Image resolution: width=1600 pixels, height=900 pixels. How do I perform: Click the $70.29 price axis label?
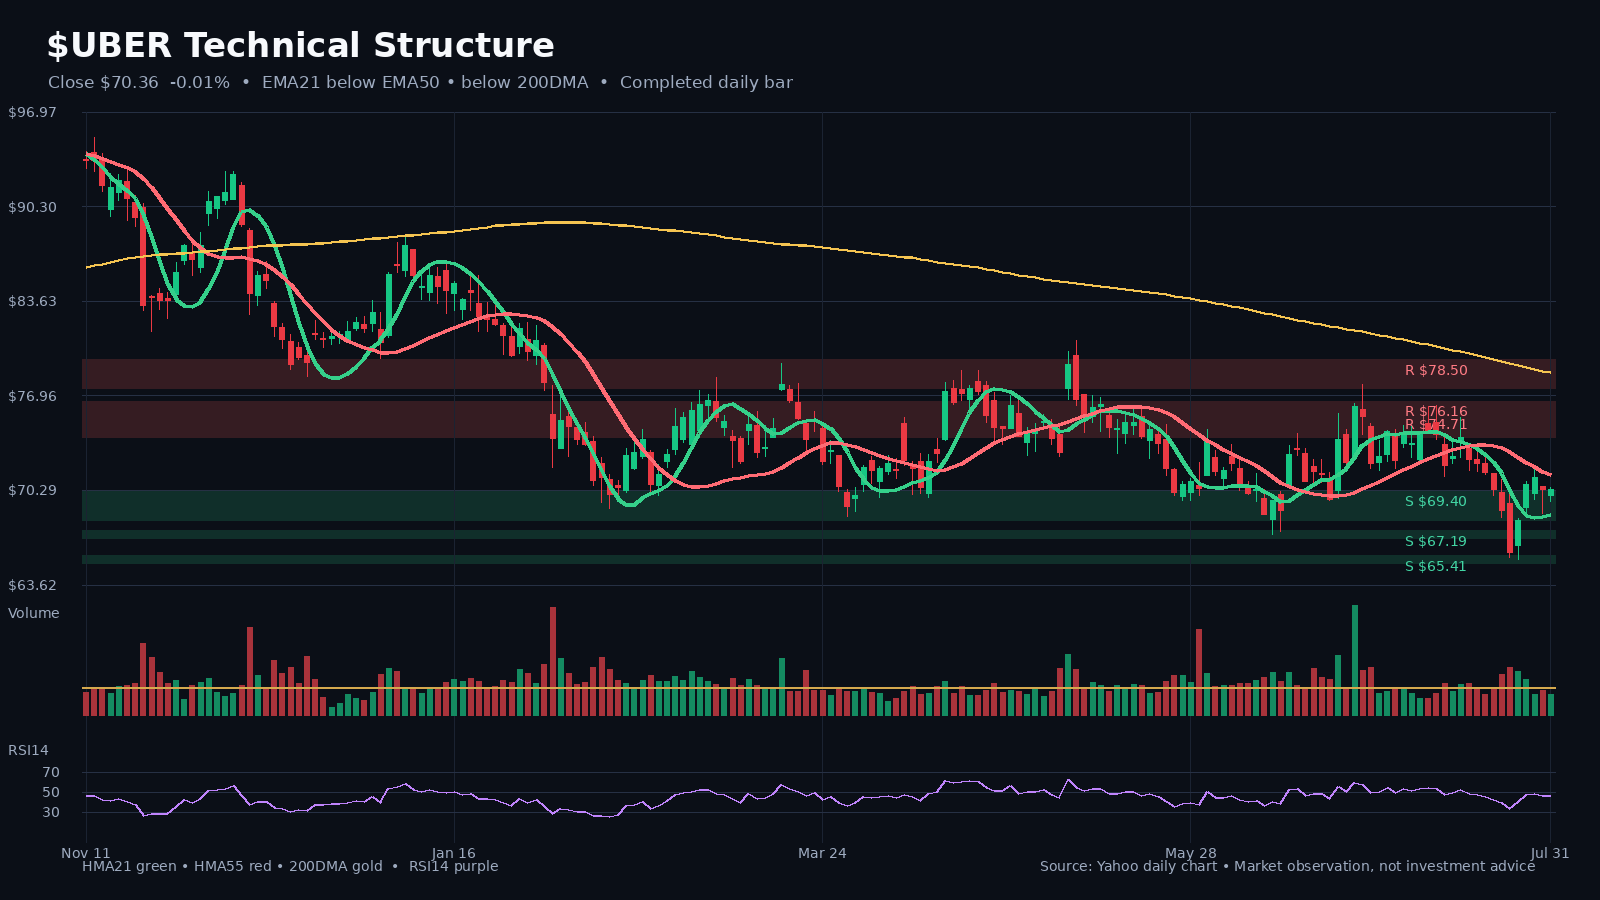click(x=33, y=490)
